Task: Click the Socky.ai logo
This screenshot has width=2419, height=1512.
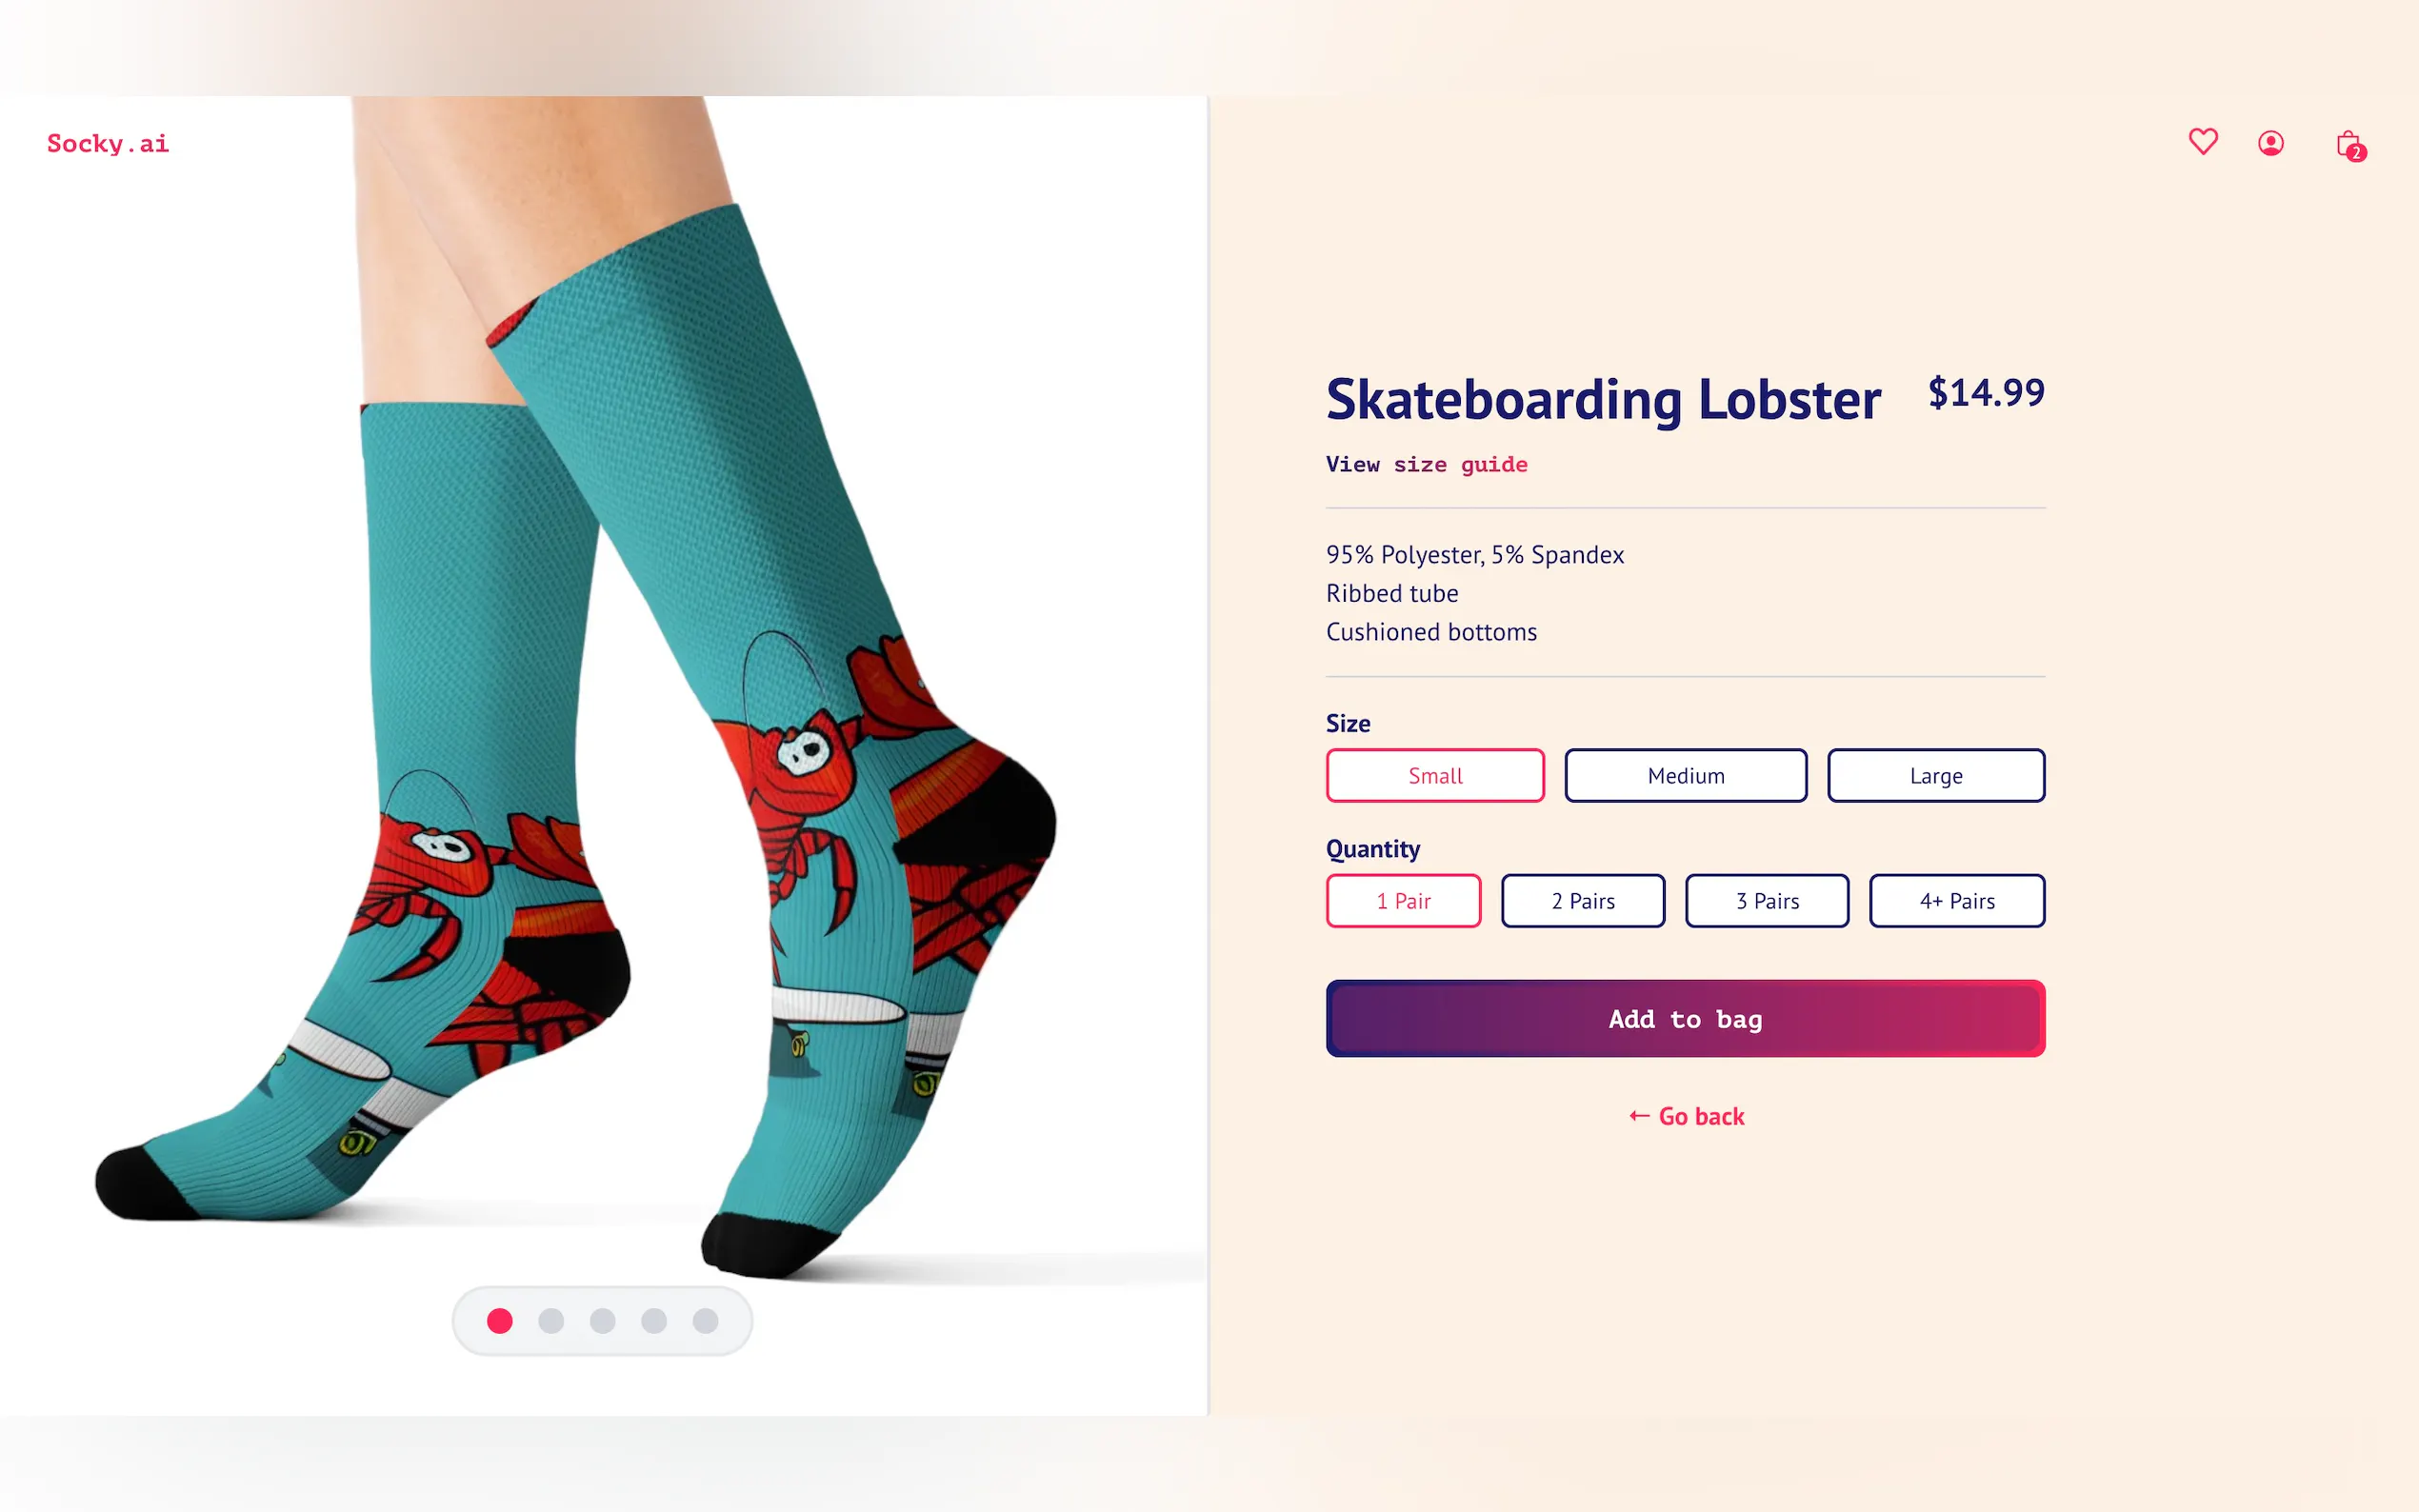Action: [x=108, y=144]
